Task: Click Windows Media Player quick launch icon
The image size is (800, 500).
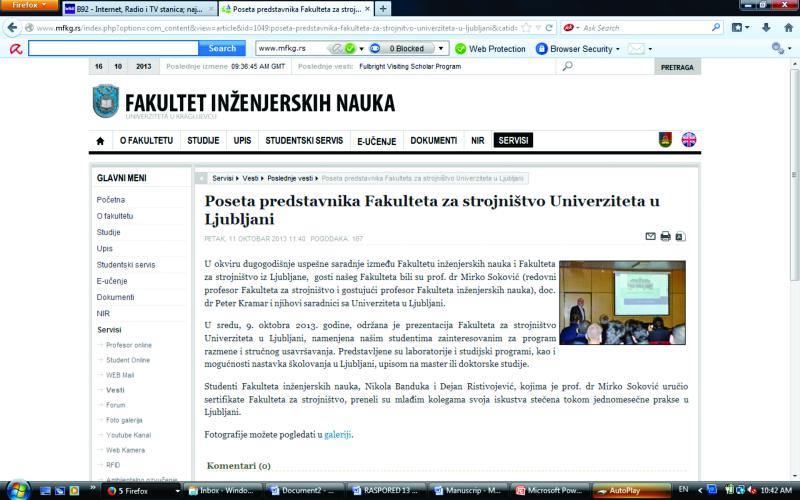Action: pos(74,491)
